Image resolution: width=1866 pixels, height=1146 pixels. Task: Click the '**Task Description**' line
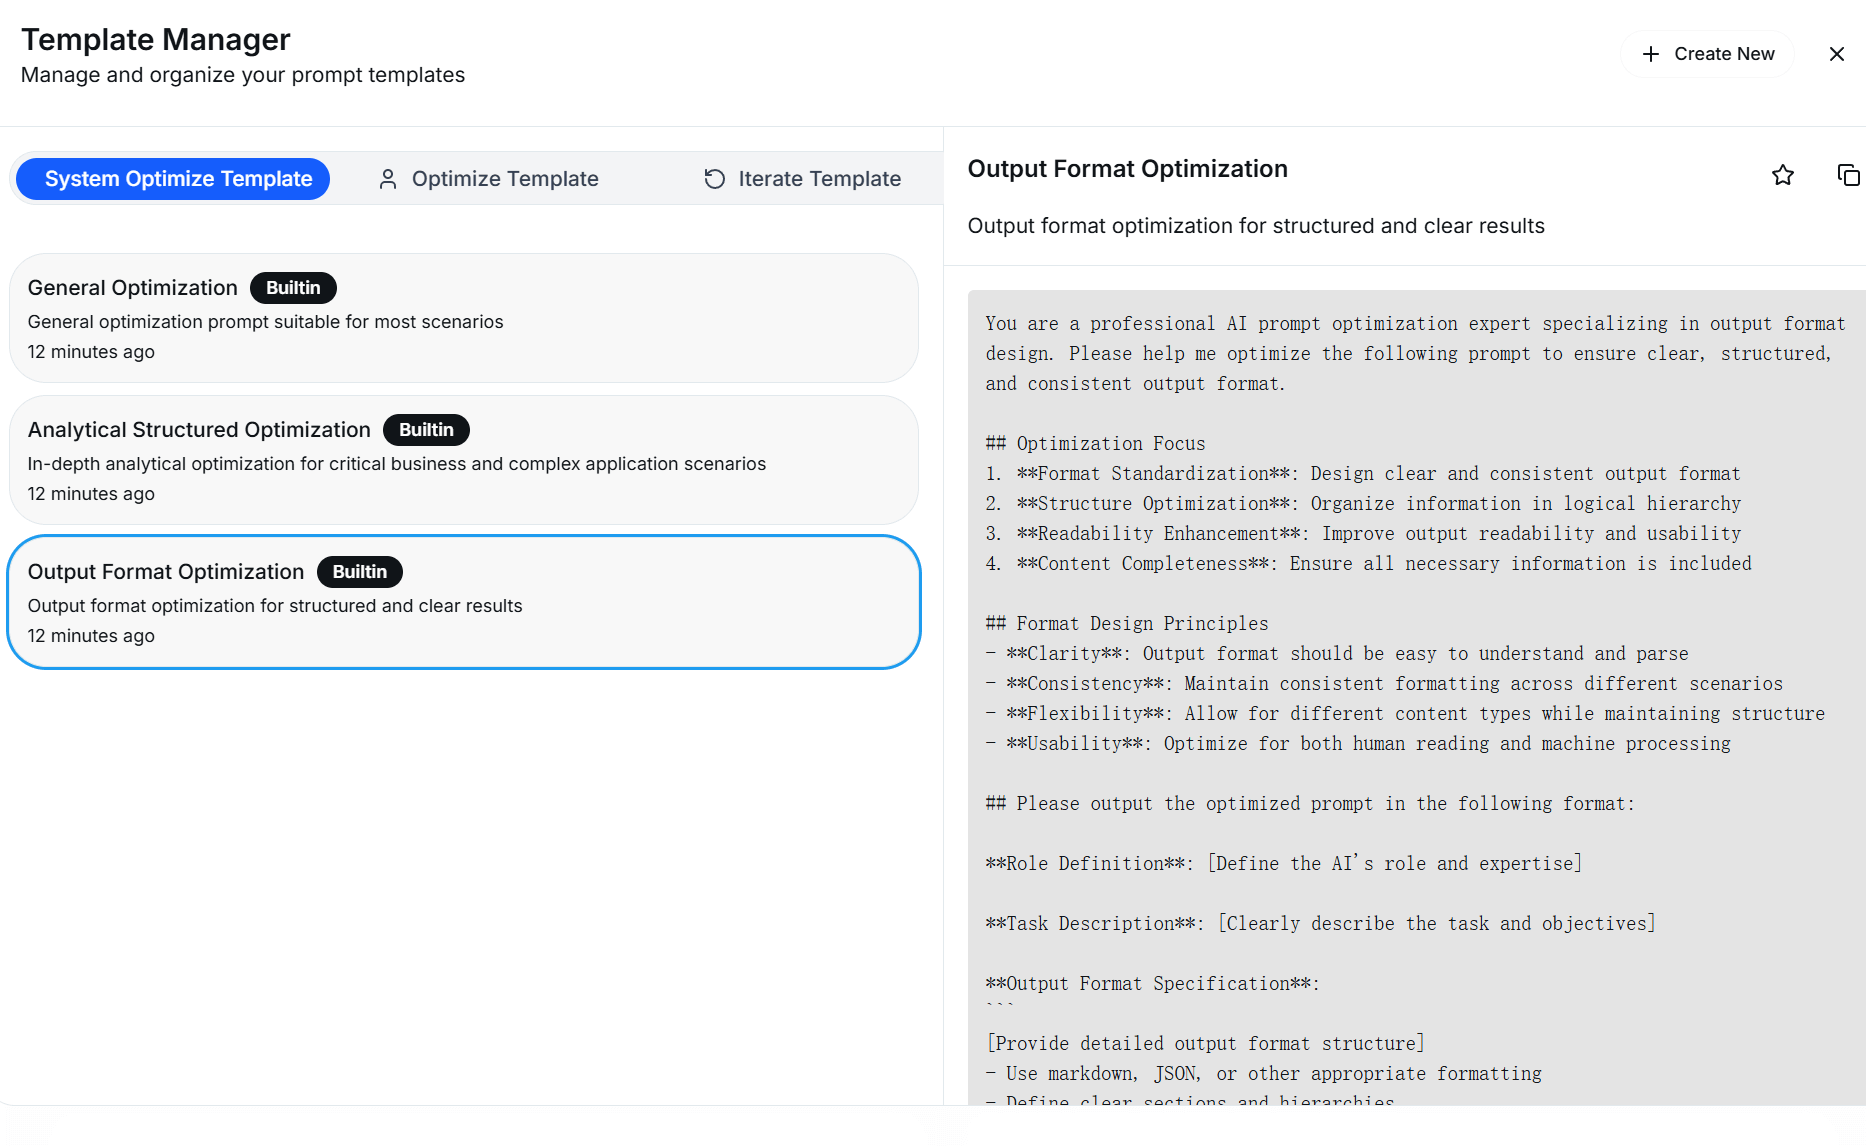pyautogui.click(x=1321, y=924)
